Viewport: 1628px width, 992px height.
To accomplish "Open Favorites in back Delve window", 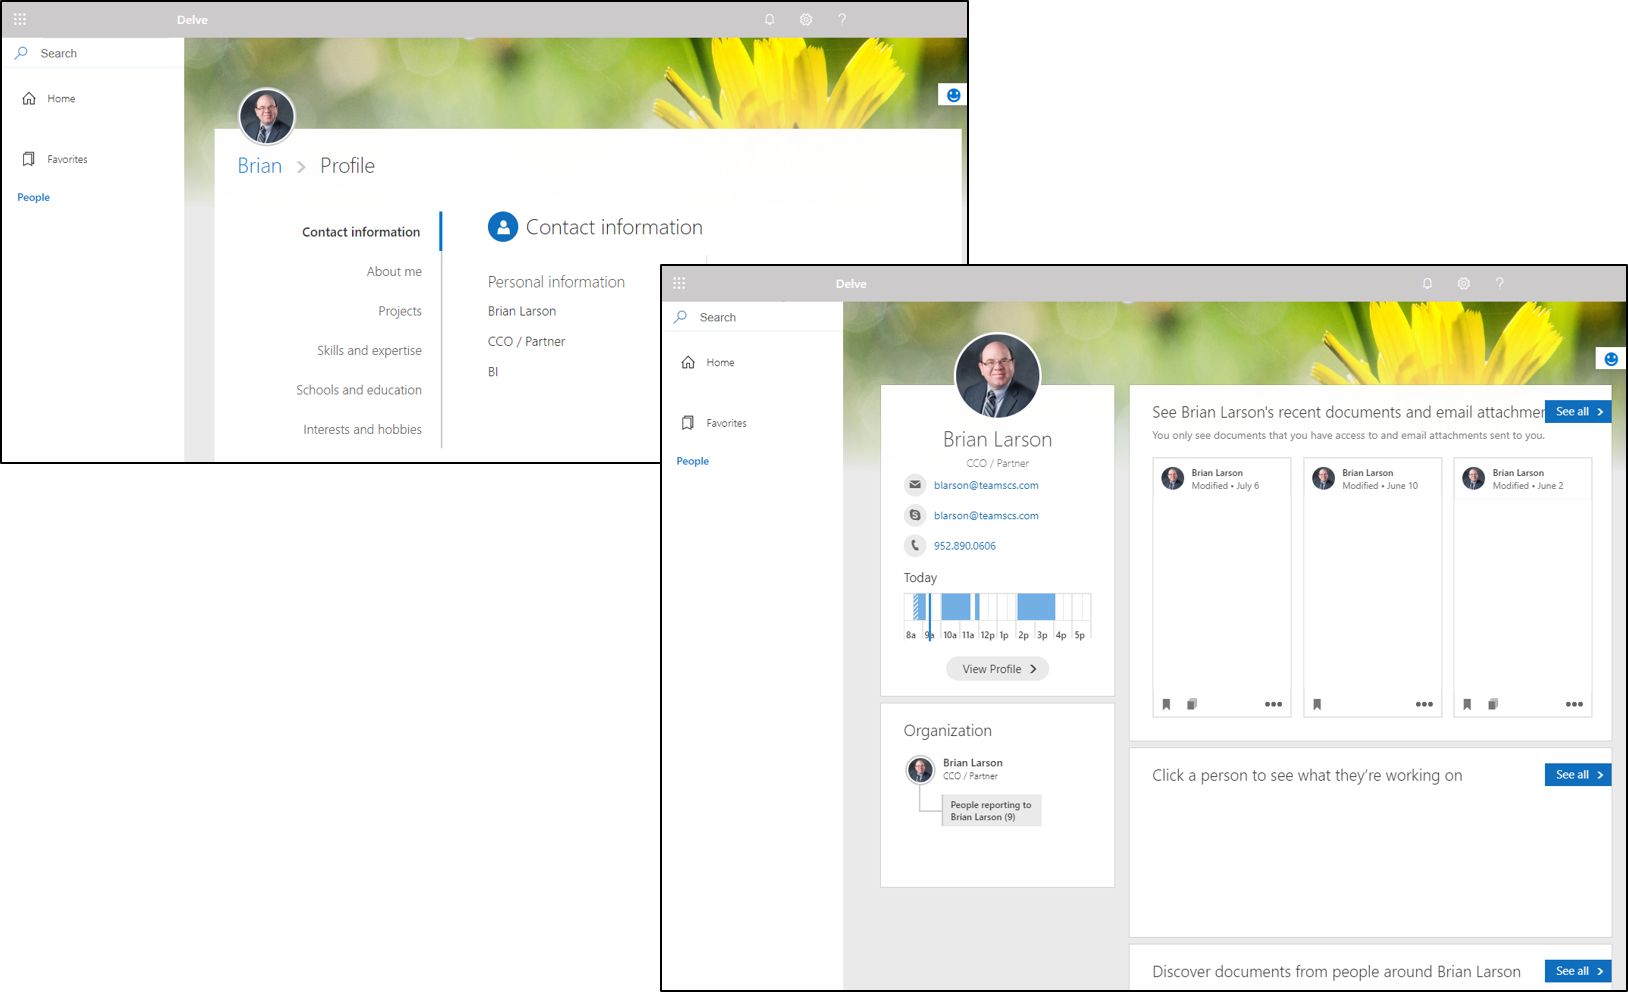I will pyautogui.click(x=67, y=159).
